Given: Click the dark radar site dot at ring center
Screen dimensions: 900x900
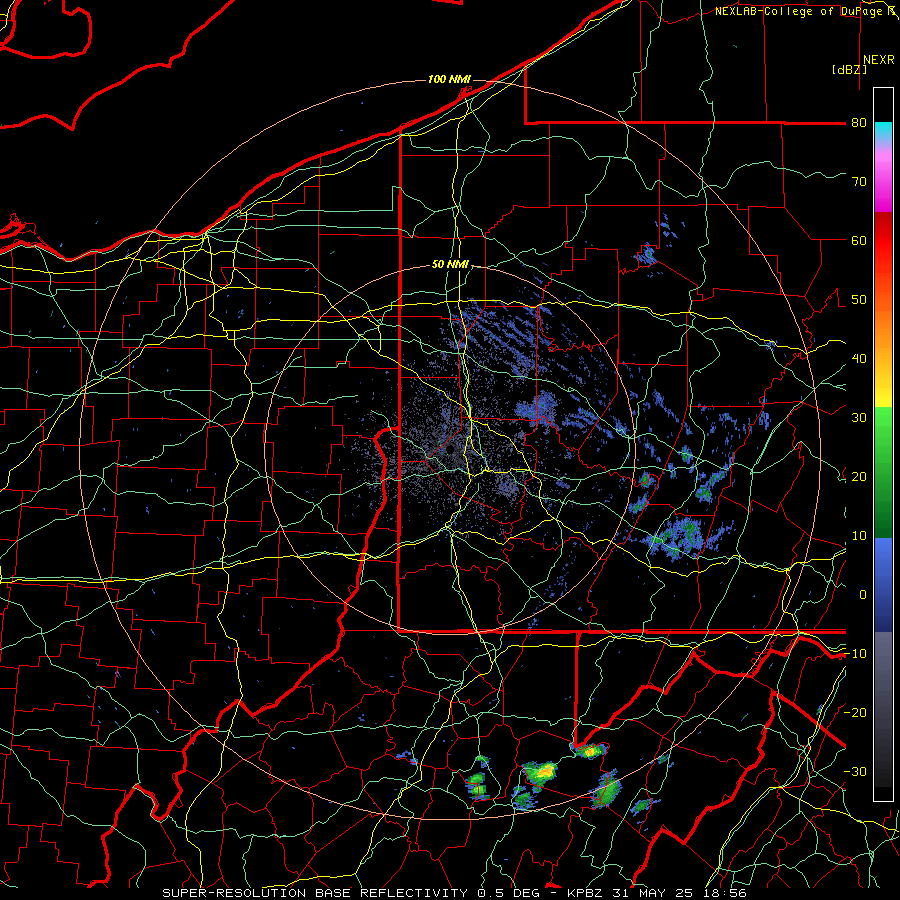Looking at the screenshot, I should [450, 449].
